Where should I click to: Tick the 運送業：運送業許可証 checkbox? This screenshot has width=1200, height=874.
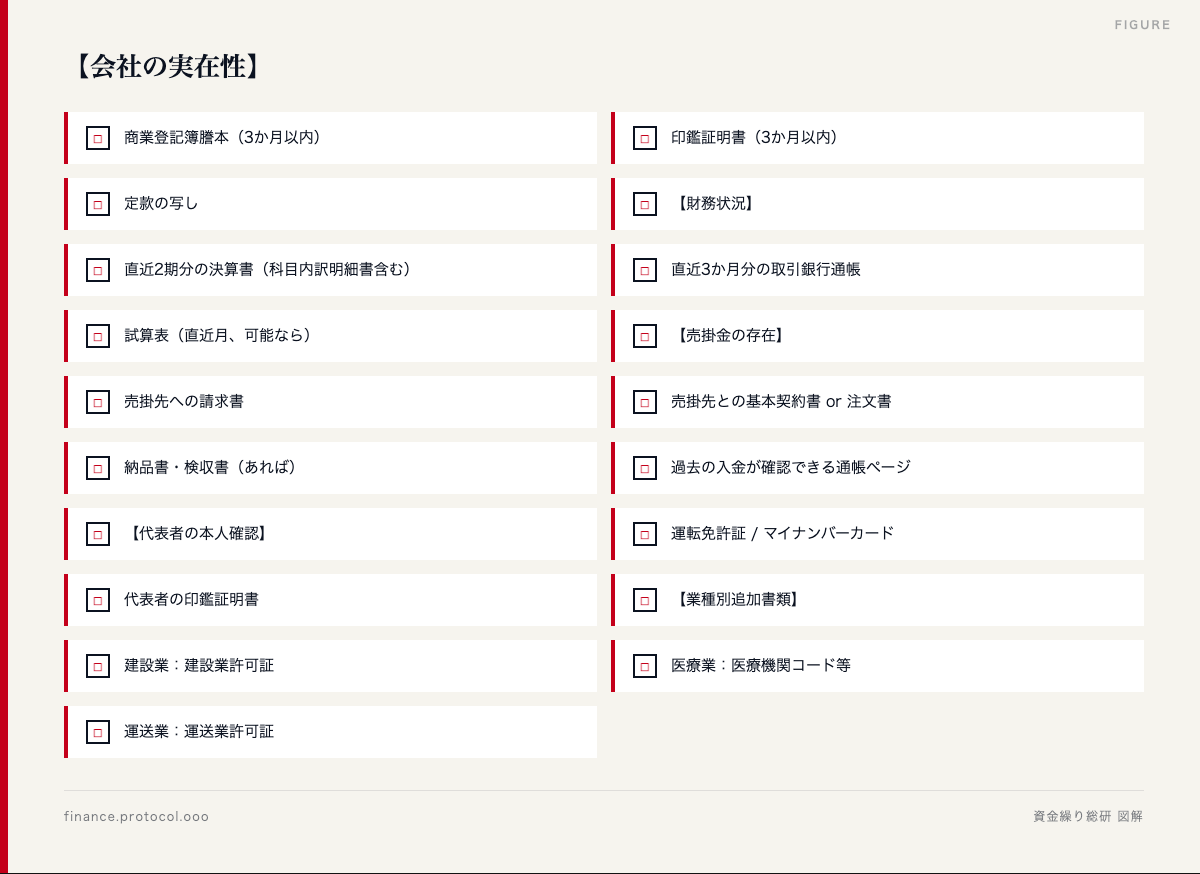[x=97, y=732]
